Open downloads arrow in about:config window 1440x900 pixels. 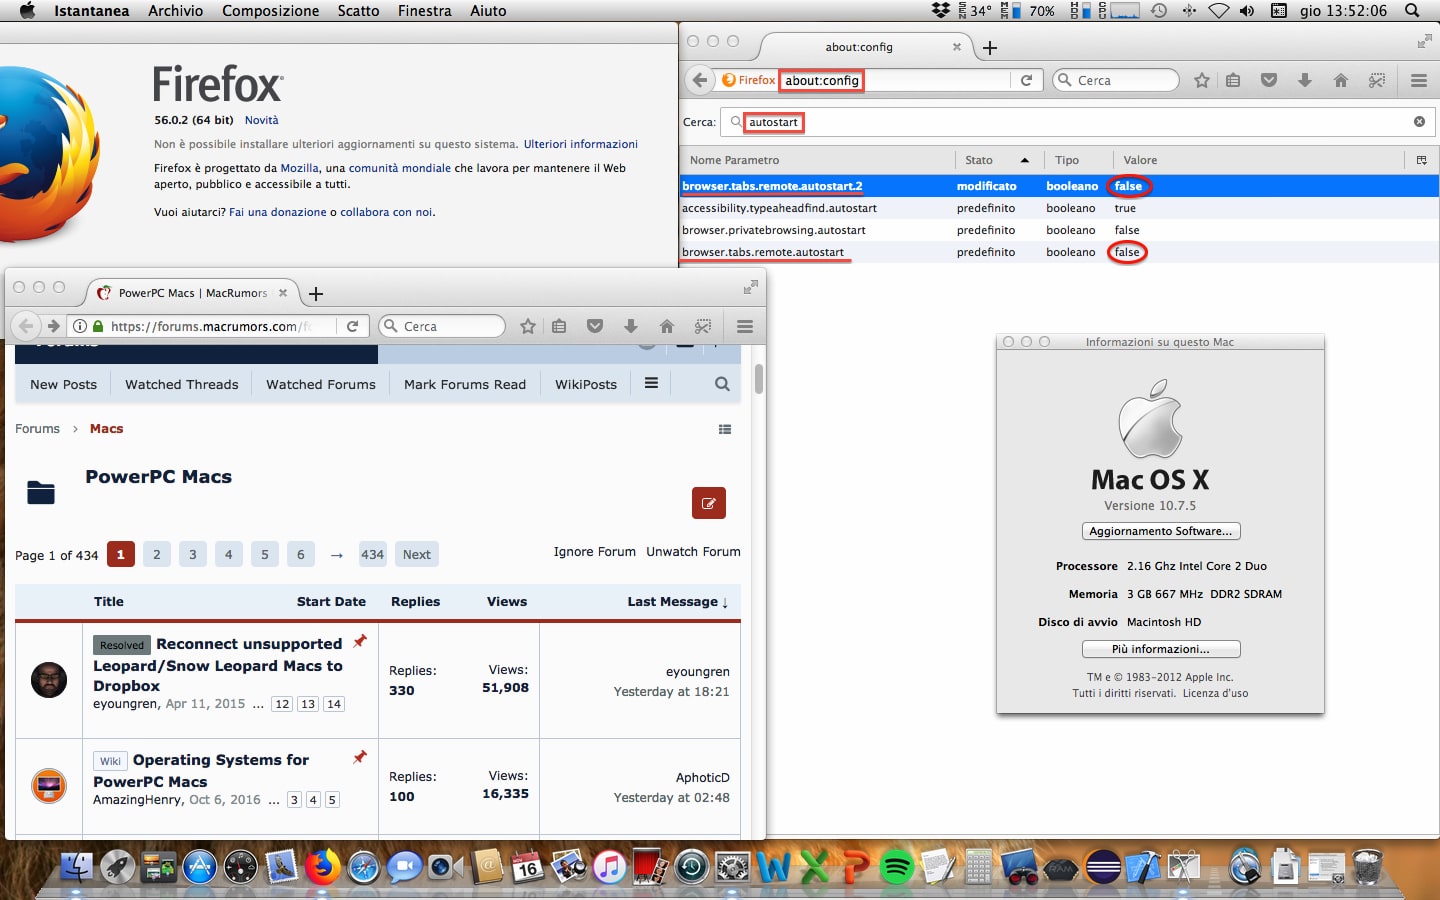(1305, 80)
